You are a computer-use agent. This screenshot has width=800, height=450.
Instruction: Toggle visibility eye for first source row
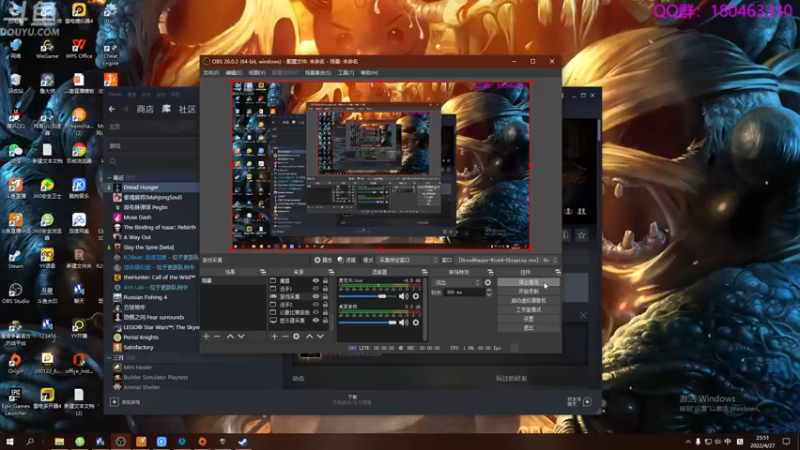[x=316, y=281]
